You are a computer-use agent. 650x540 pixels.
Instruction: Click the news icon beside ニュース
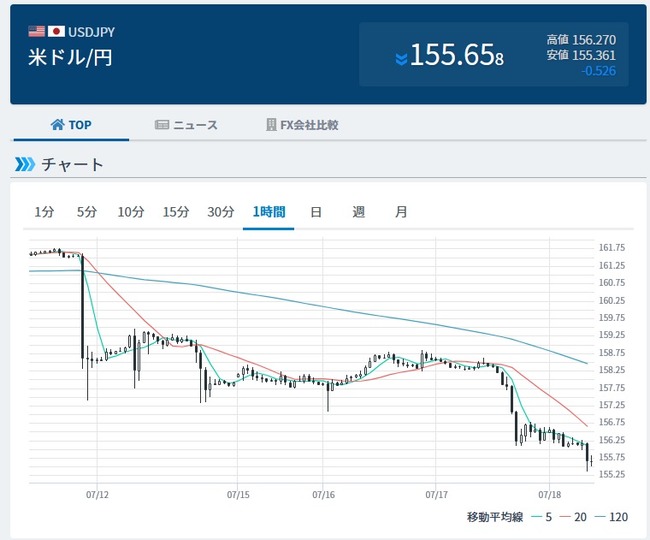pyautogui.click(x=162, y=125)
